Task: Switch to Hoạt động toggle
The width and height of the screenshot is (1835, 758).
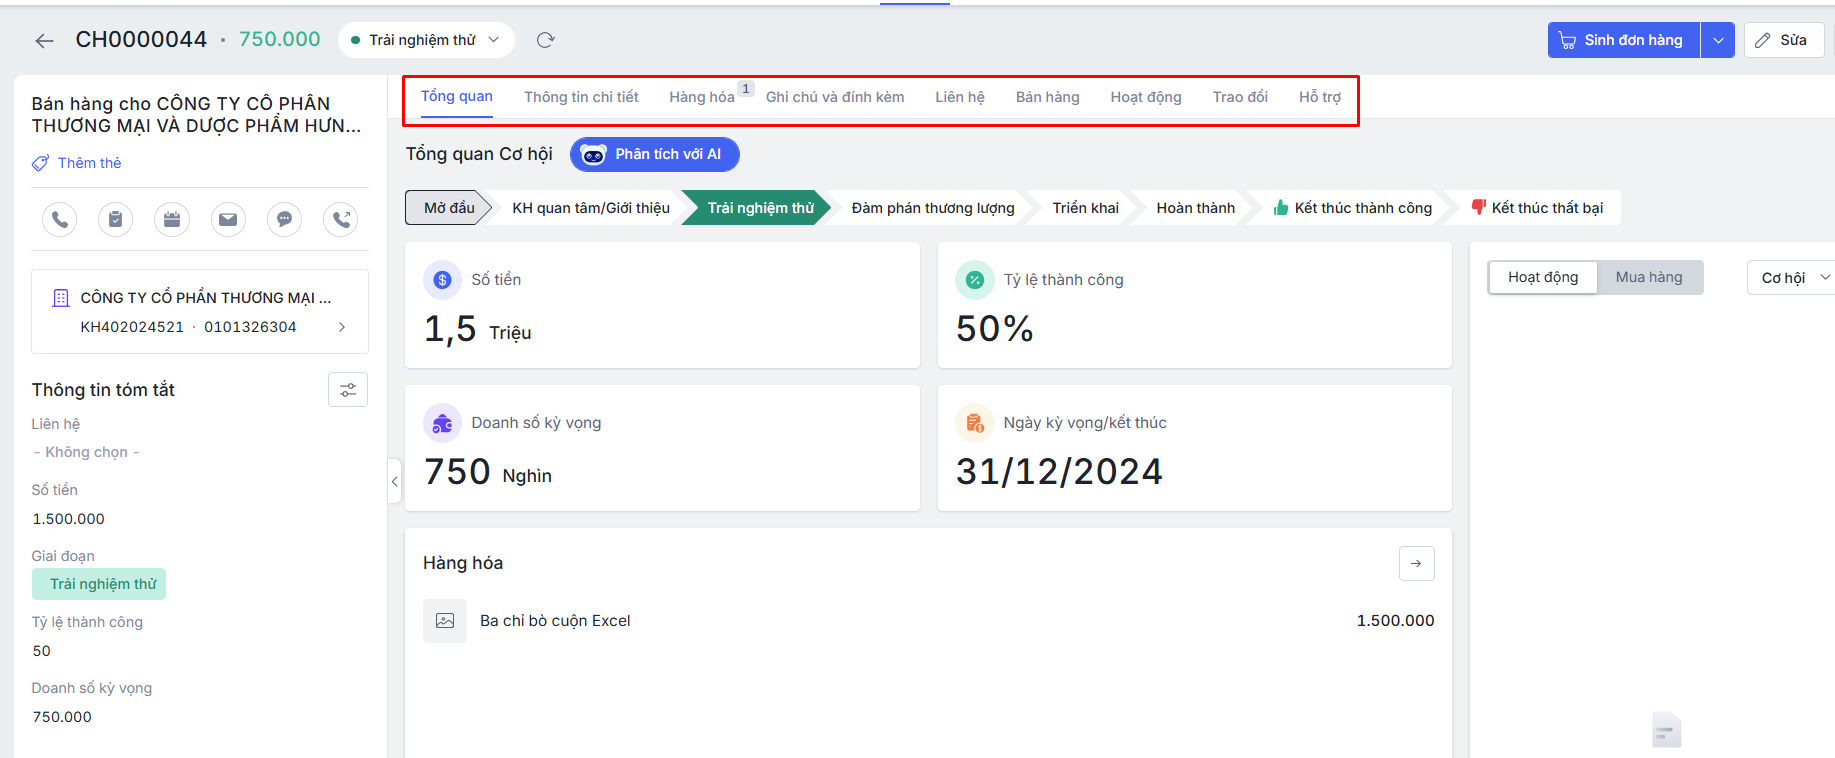Action: point(1543,277)
